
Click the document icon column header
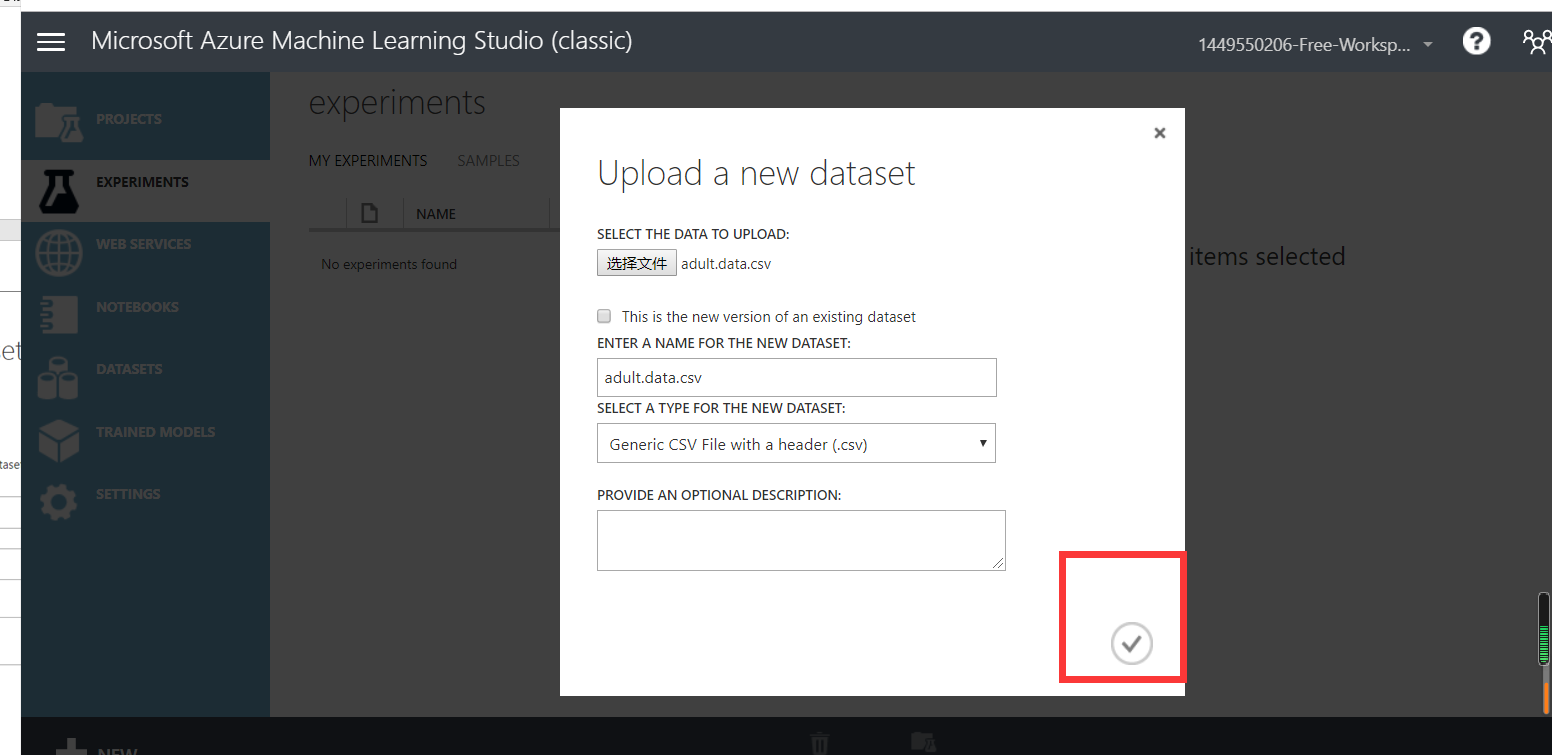370,213
